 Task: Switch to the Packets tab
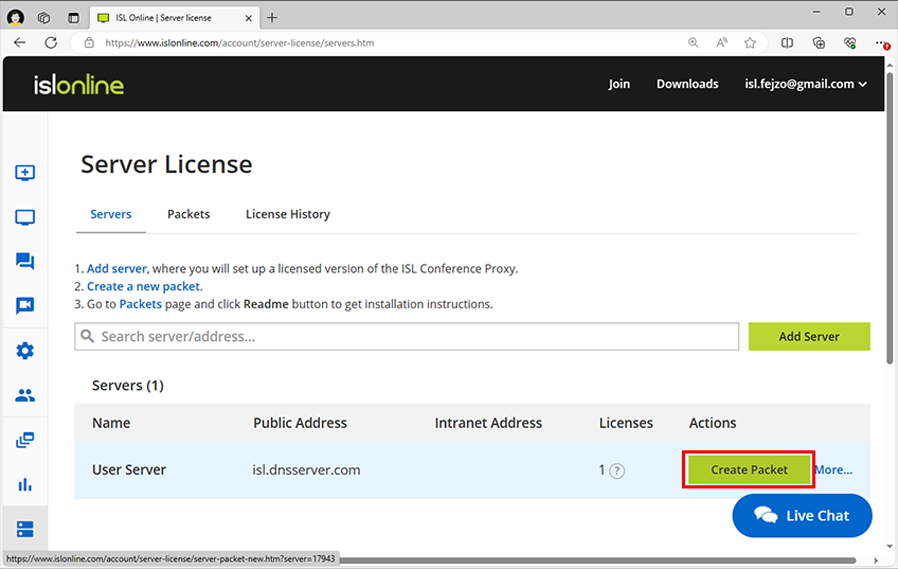coord(188,214)
